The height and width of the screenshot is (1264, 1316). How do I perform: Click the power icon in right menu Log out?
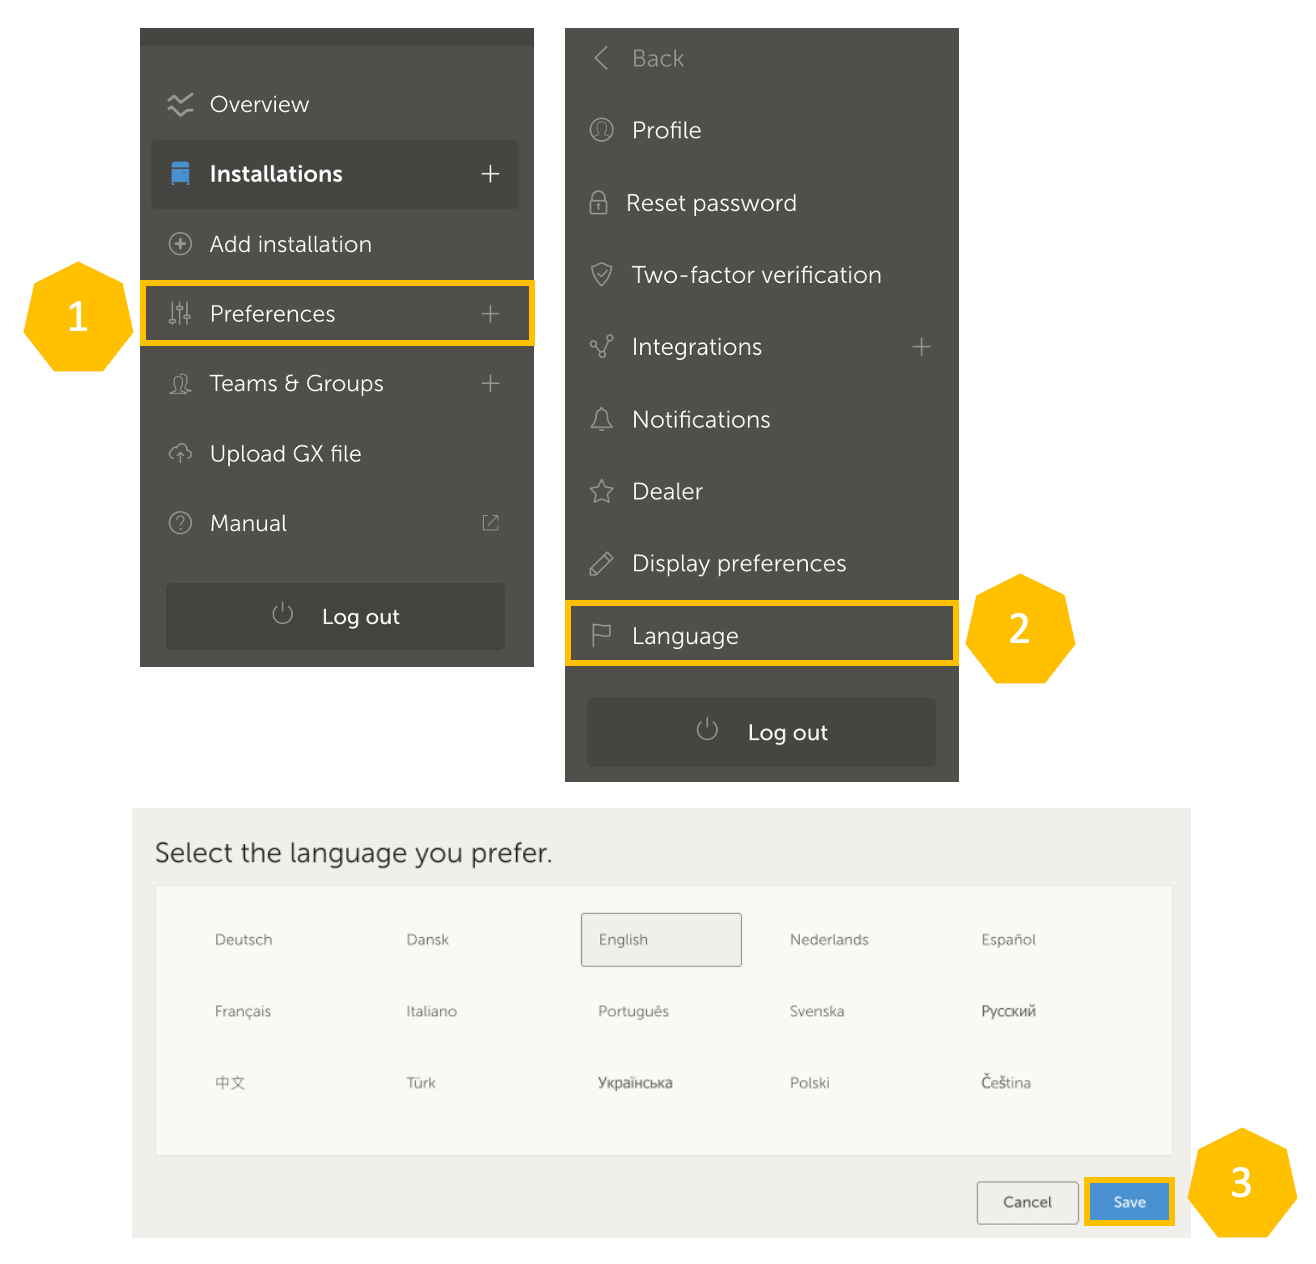(707, 729)
